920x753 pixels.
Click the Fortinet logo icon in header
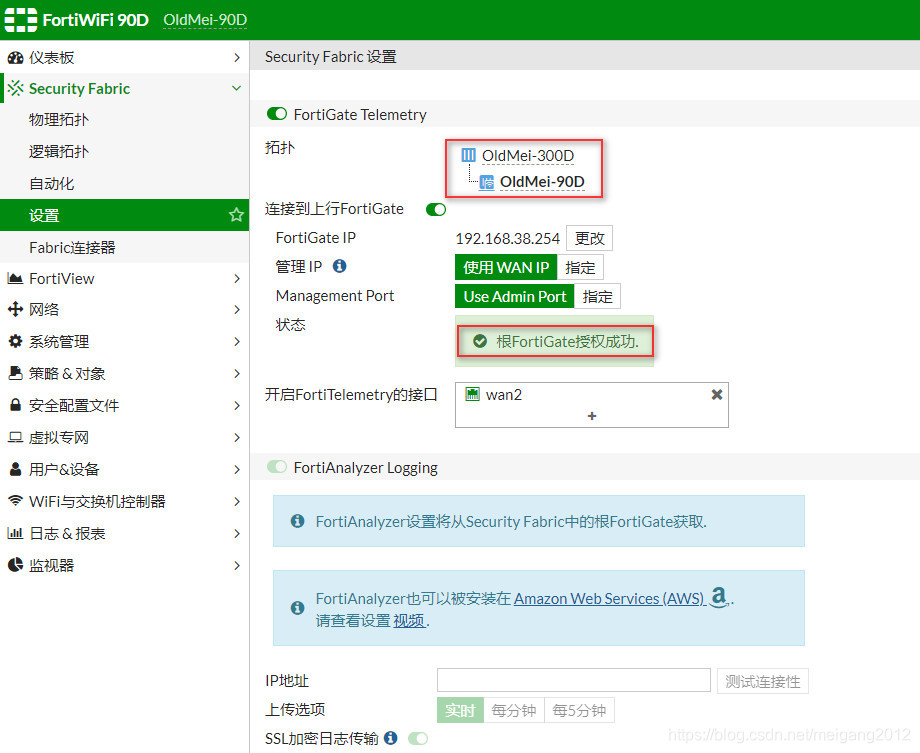[21, 20]
